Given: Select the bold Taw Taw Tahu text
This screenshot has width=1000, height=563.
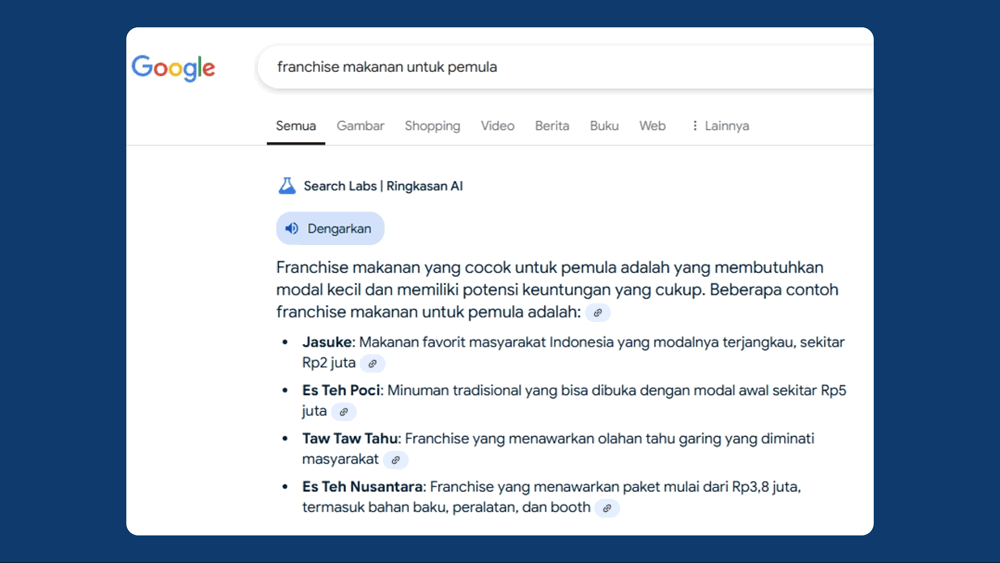Looking at the screenshot, I should coord(350,439).
